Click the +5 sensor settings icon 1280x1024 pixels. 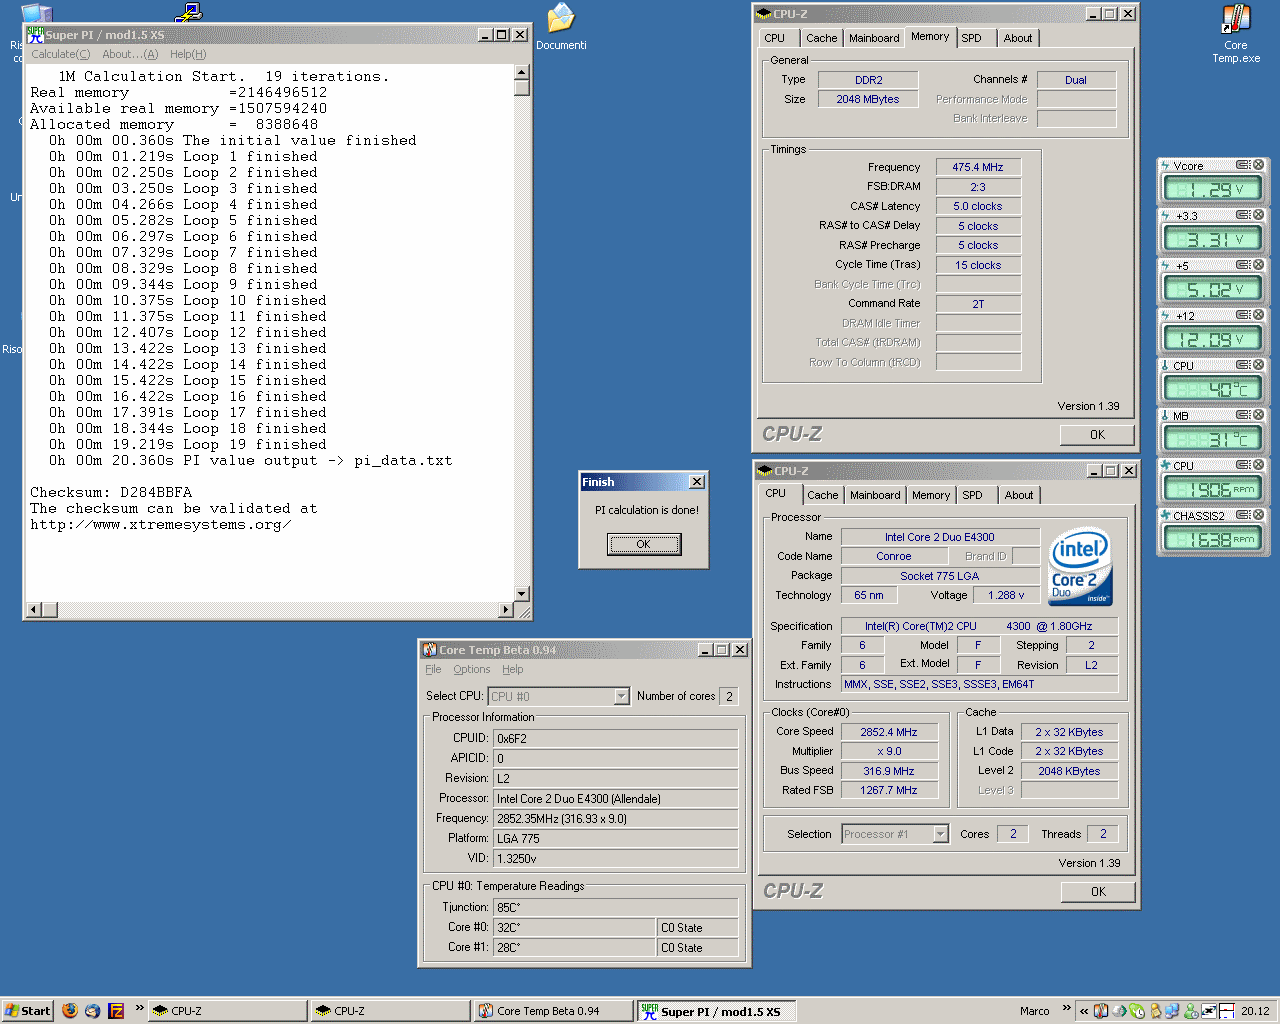click(1243, 265)
